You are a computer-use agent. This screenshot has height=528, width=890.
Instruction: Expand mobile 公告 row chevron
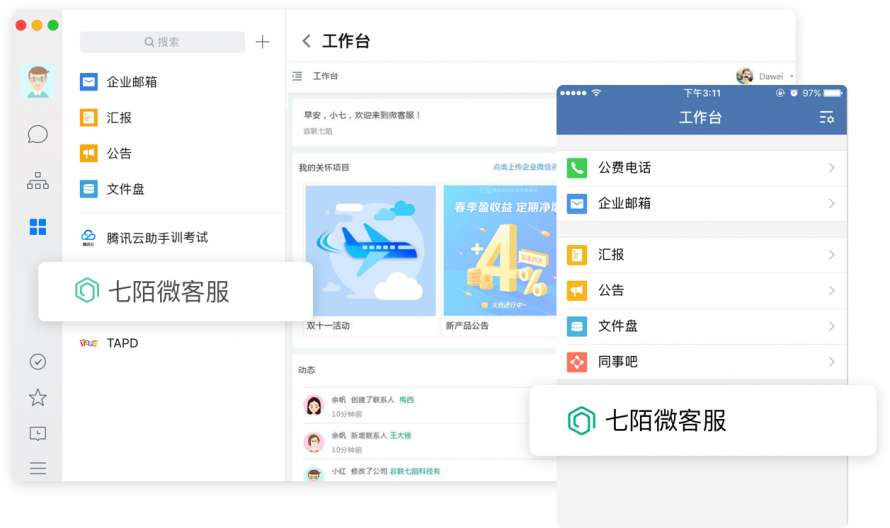[832, 291]
